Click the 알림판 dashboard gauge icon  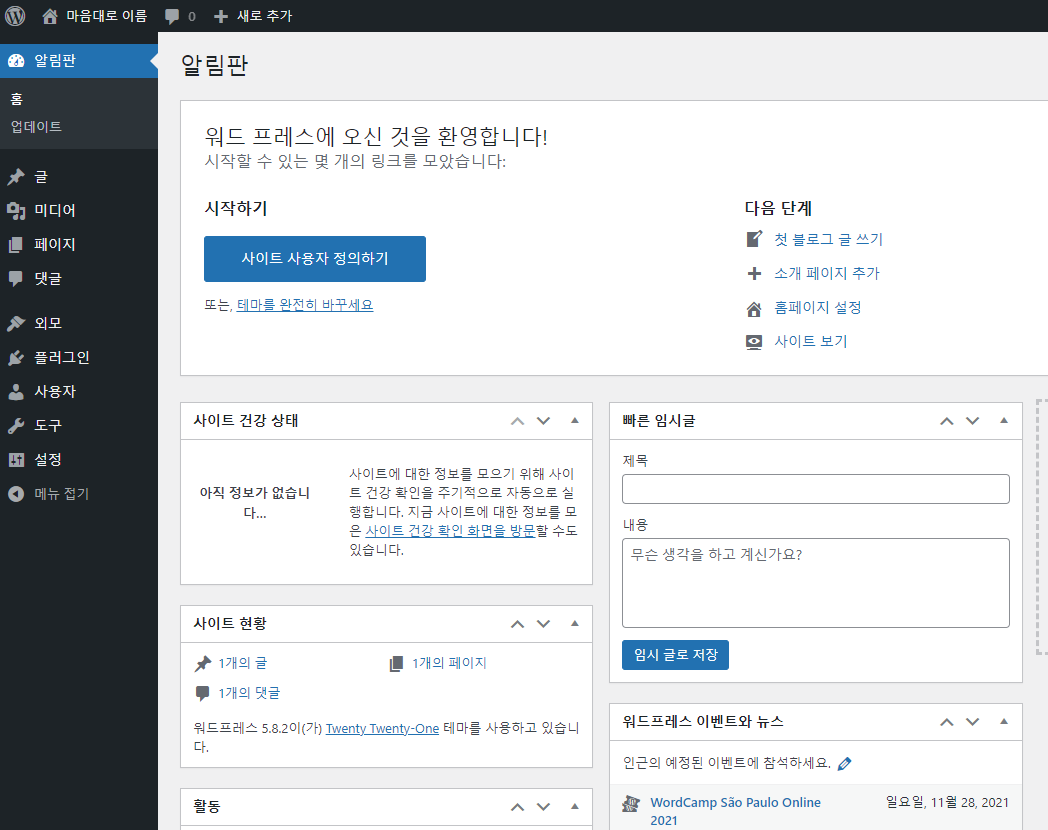pos(16,61)
